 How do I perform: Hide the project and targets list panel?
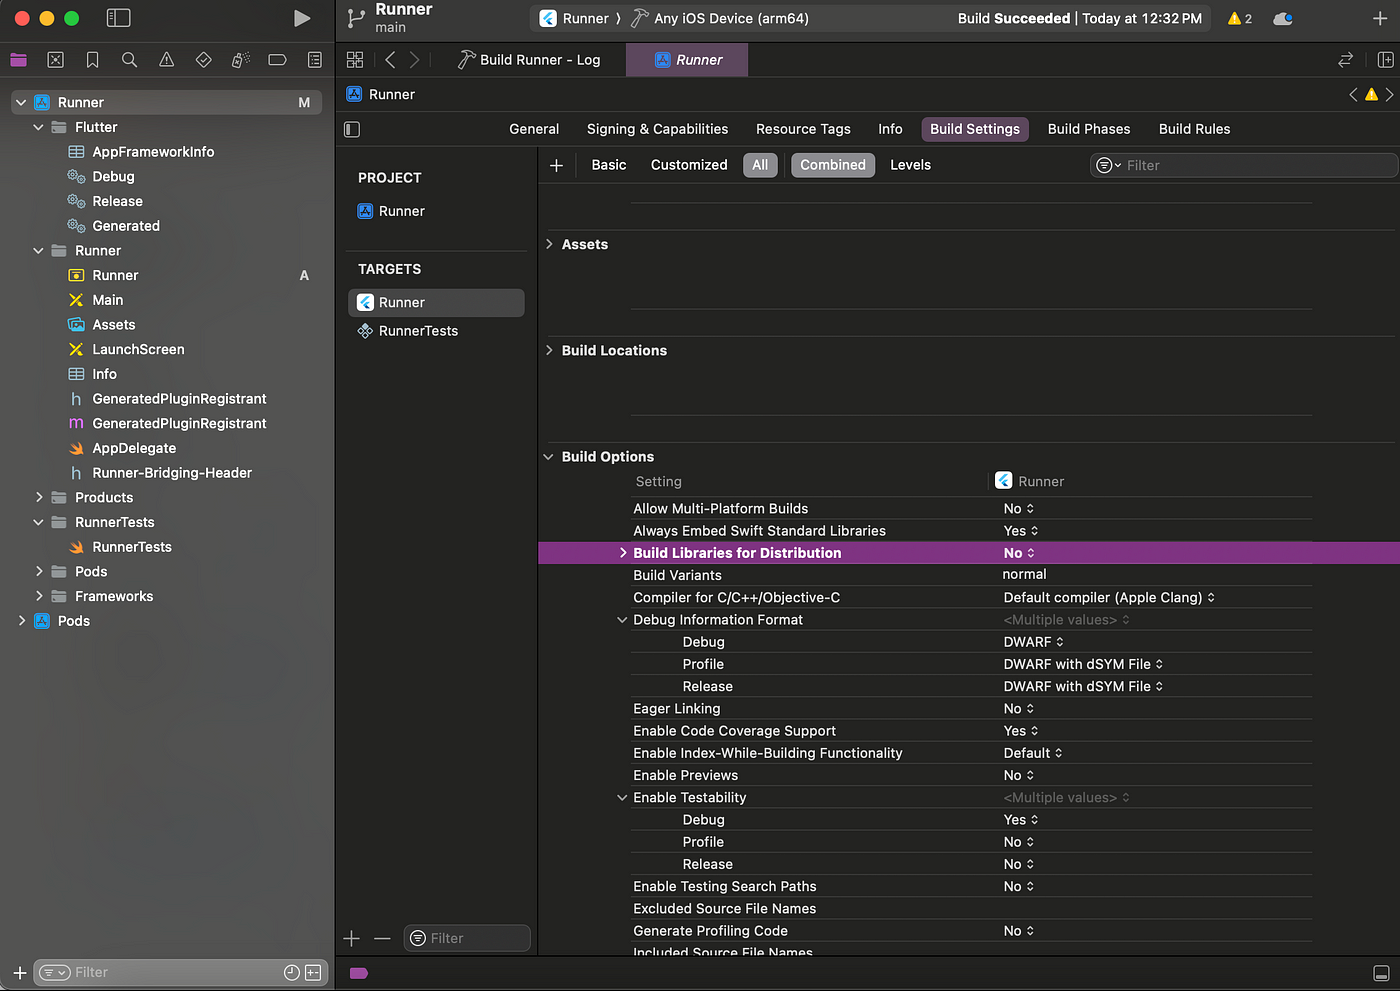point(352,129)
